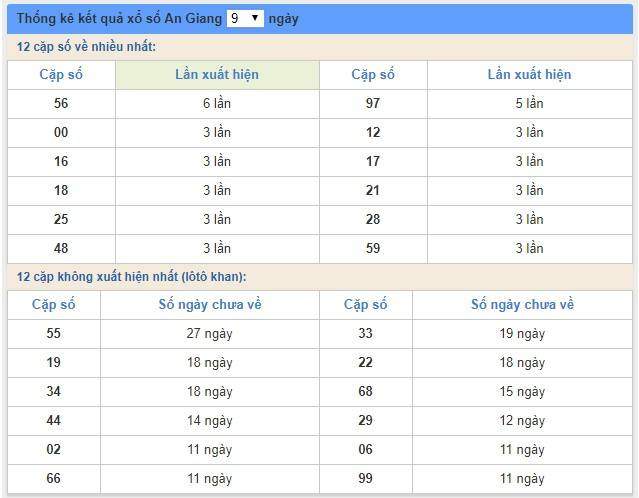
Task: Select number pair 56 in frequency table
Action: pyautogui.click(x=61, y=104)
